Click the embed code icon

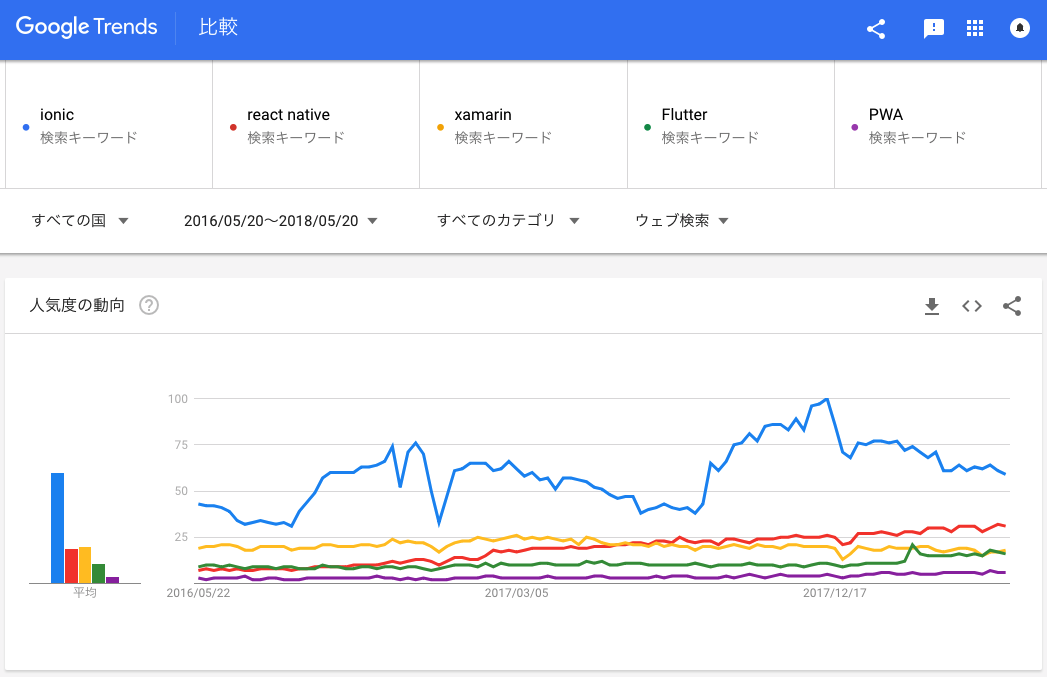(972, 306)
